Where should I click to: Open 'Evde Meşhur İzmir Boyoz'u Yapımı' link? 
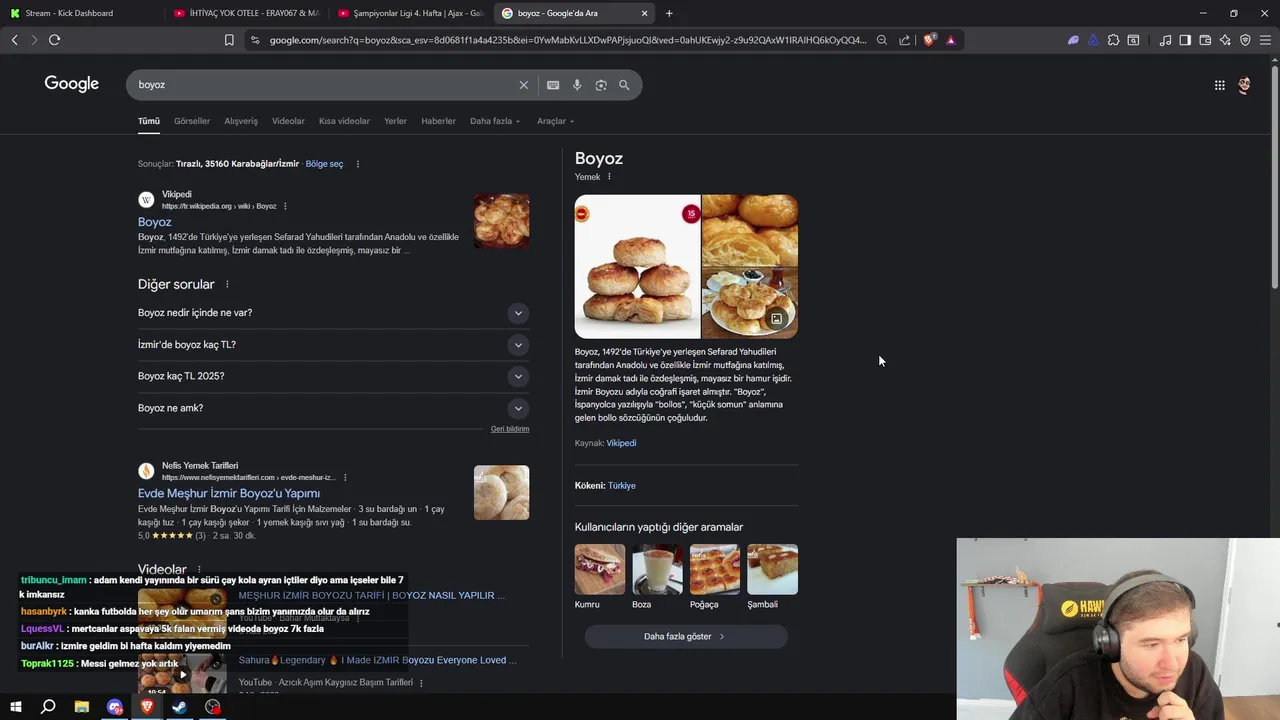click(x=229, y=493)
